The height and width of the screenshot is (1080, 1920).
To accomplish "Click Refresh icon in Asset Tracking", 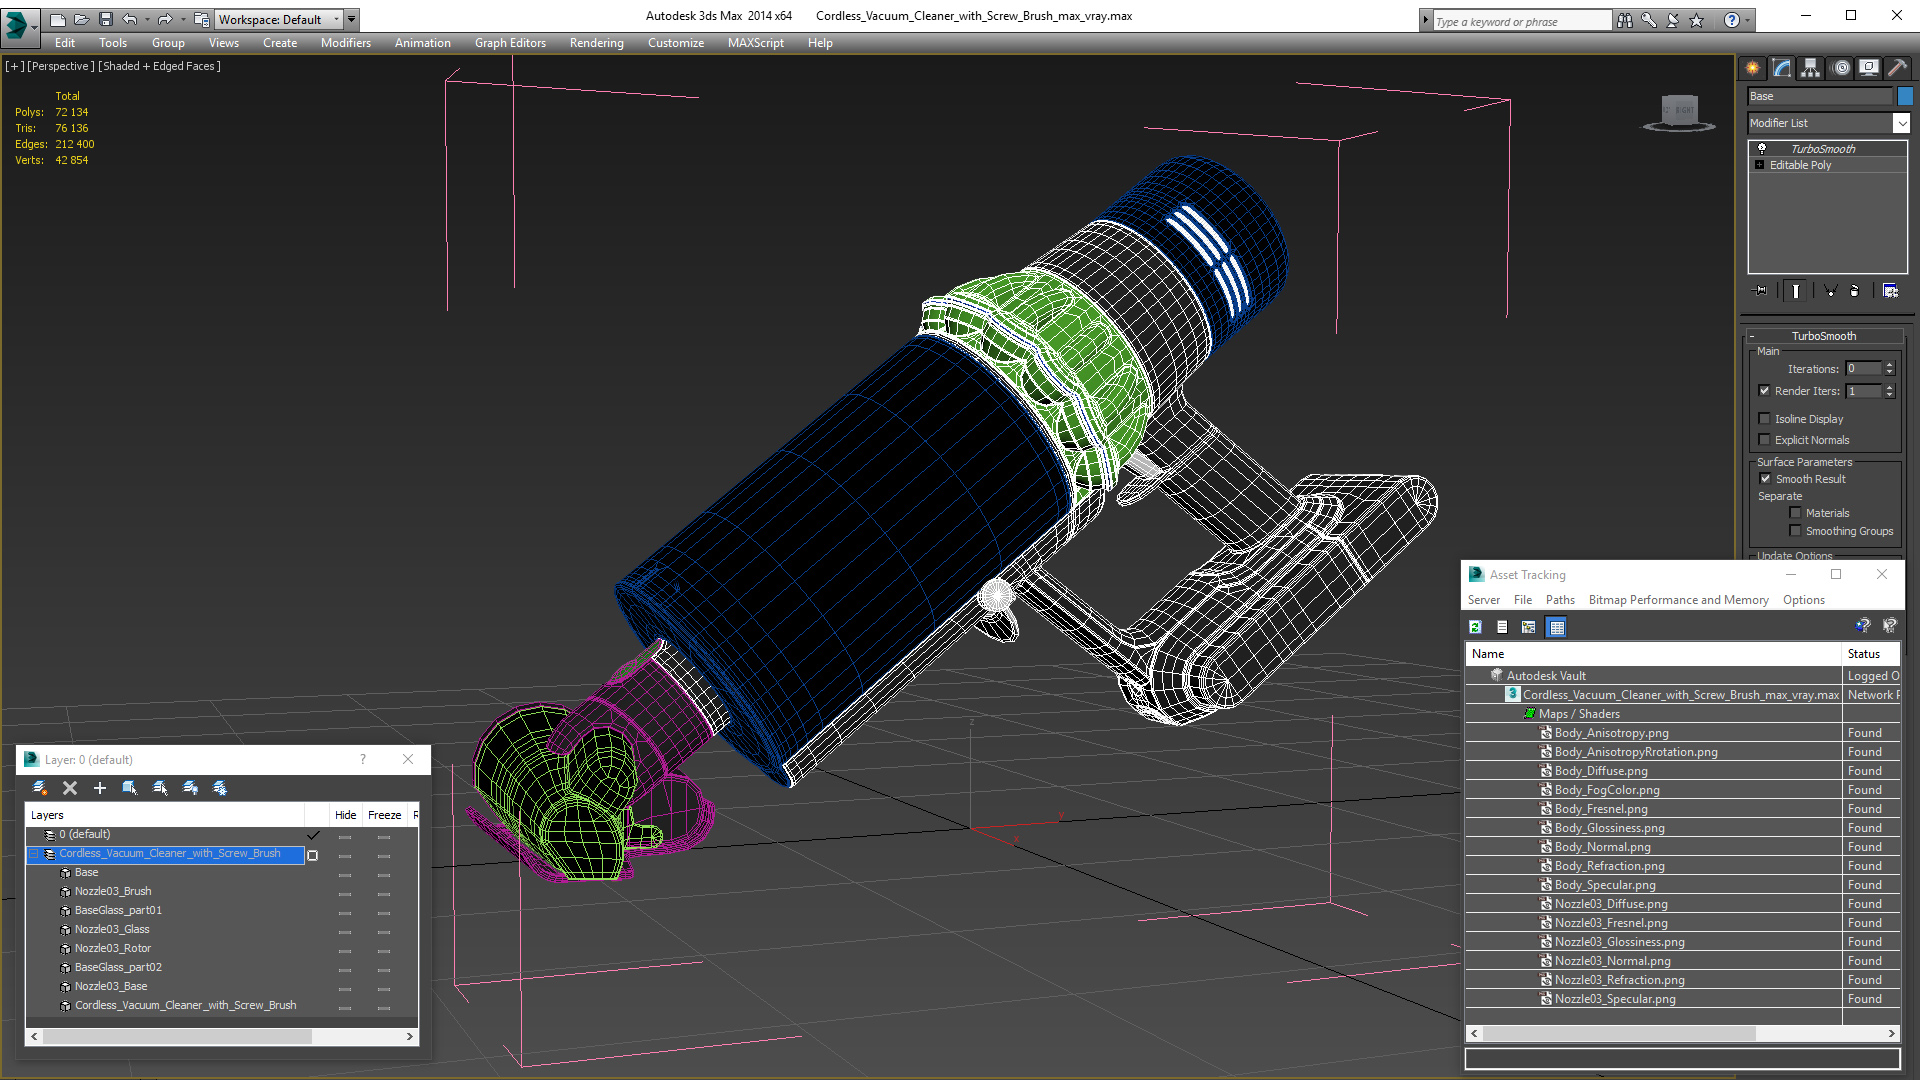I will click(1475, 627).
